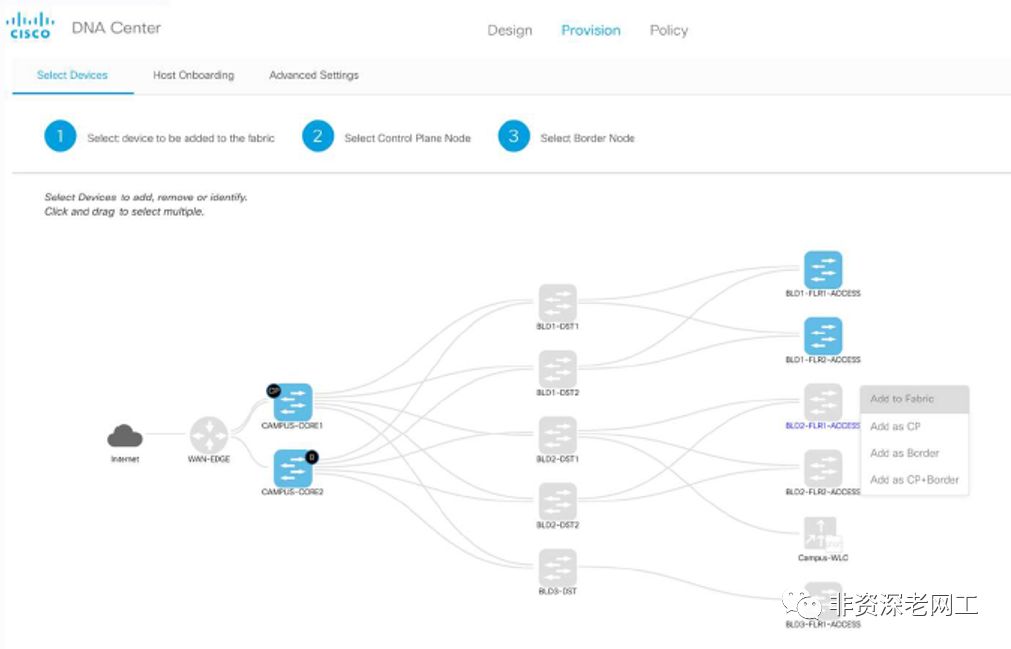
Task: Click step 1 circle for fabric devices
Action: point(60,137)
